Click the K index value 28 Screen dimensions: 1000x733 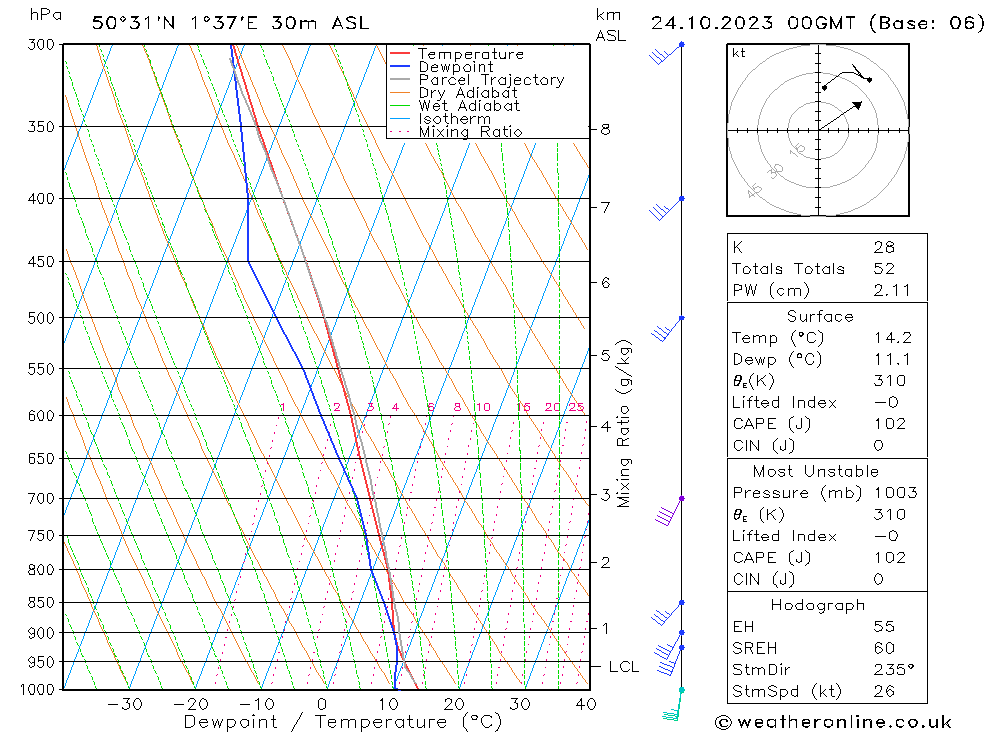click(x=885, y=247)
